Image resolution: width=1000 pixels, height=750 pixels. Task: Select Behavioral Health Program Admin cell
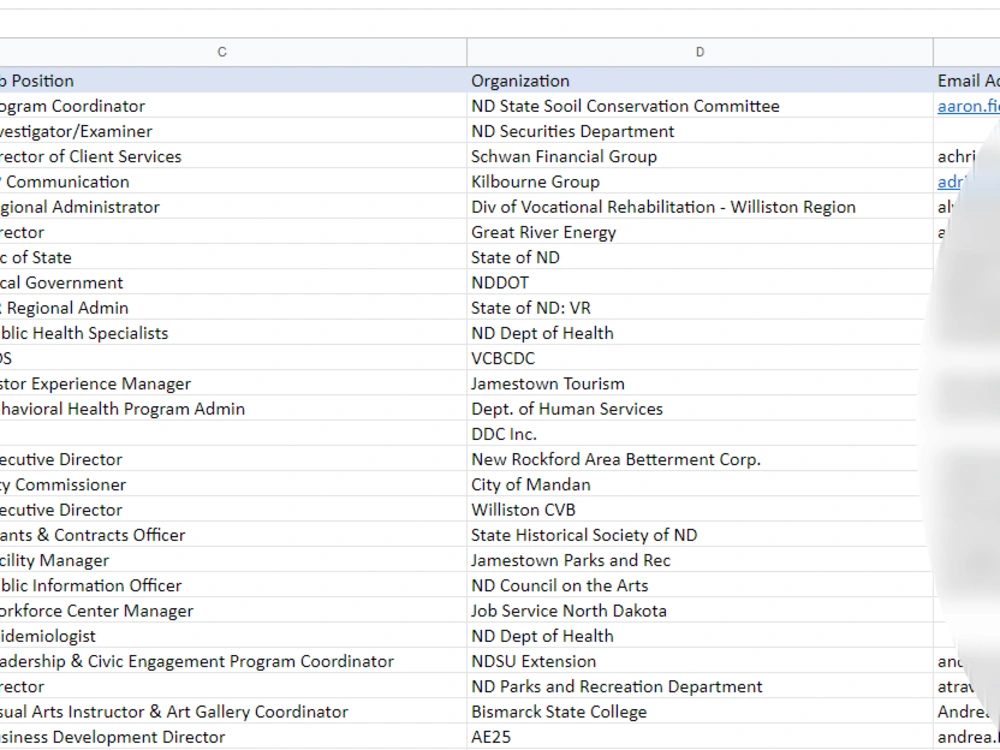click(x=233, y=409)
